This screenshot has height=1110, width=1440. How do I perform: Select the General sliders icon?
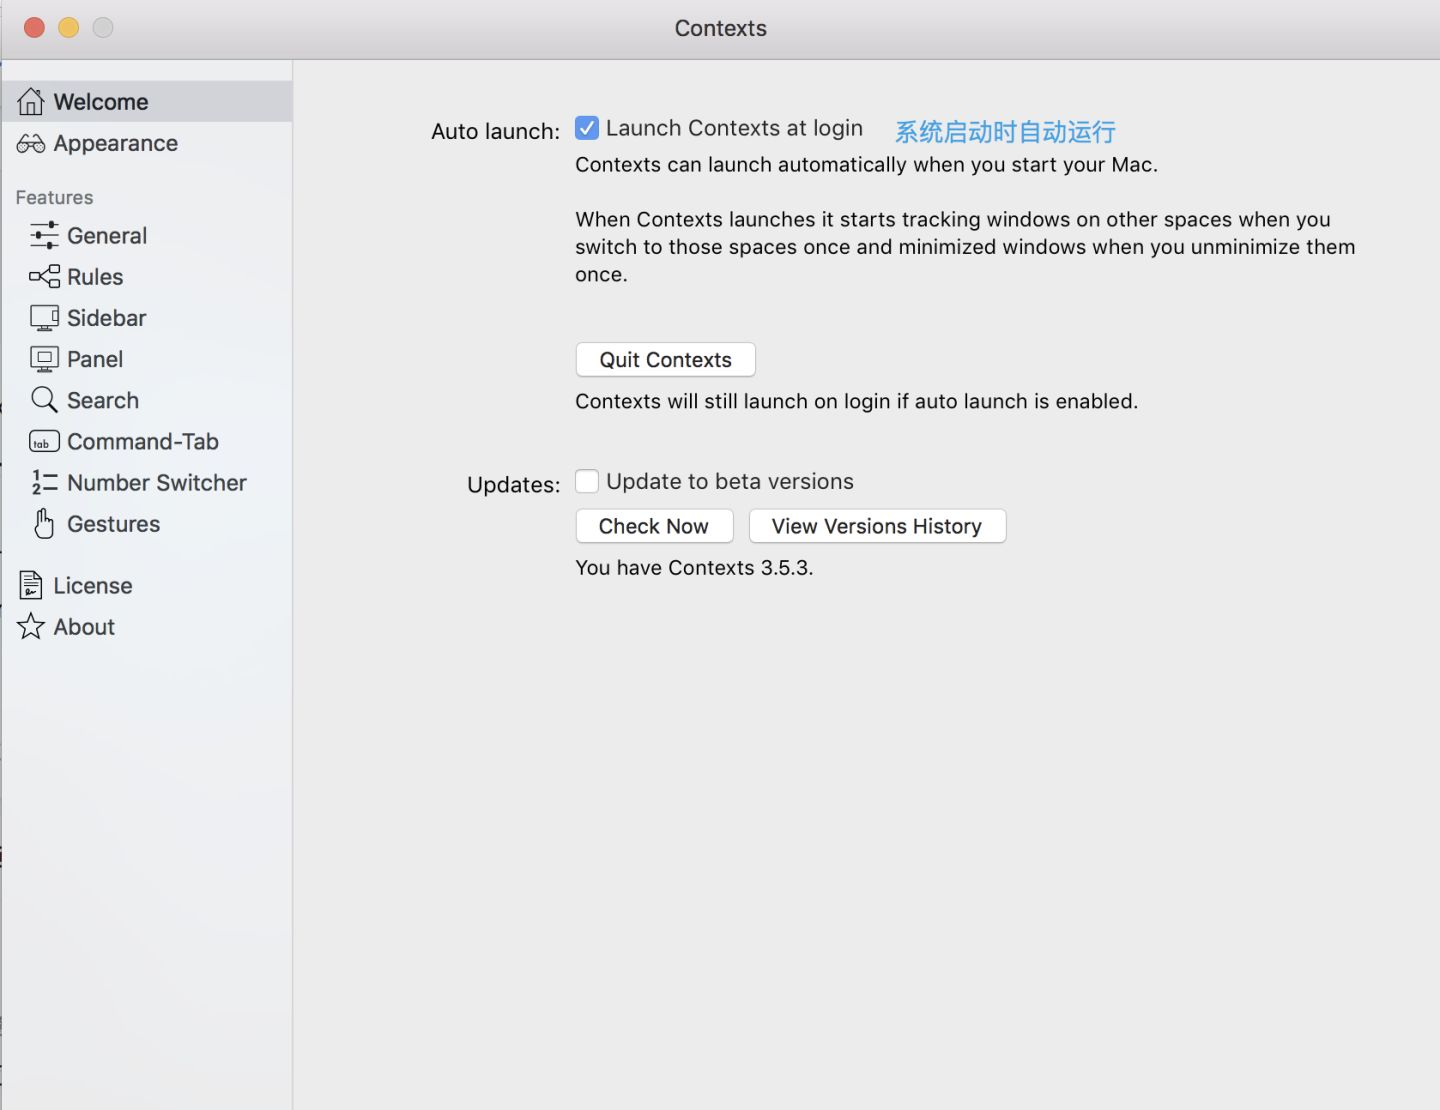[44, 236]
